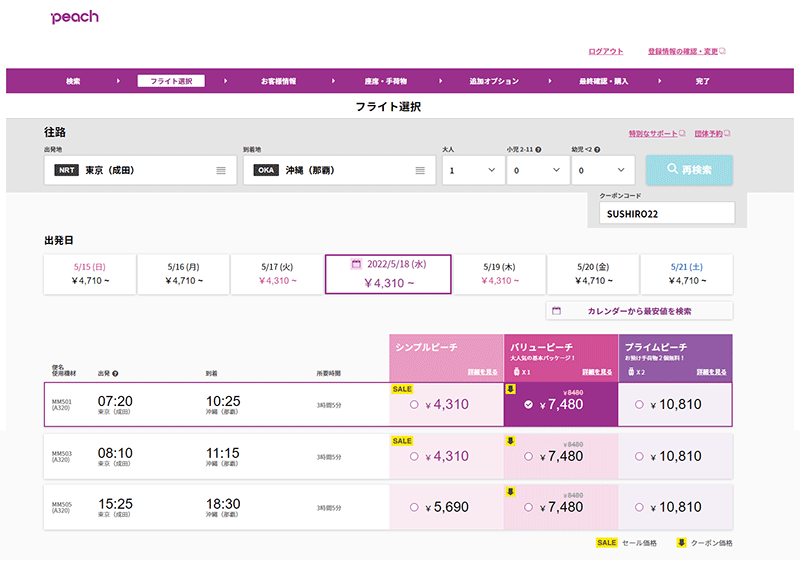Viewport: 800px width, 580px height.
Task: Click the external link icon beside 特別なサポート
Action: pos(682,133)
